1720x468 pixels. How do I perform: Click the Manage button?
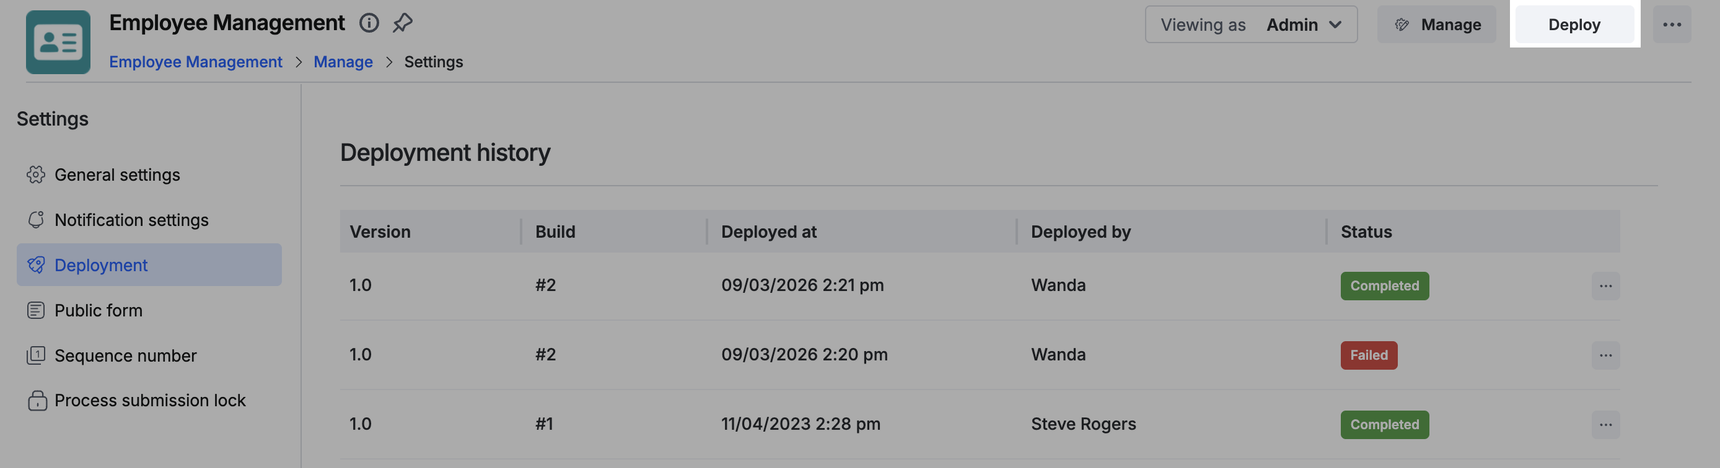1437,25
